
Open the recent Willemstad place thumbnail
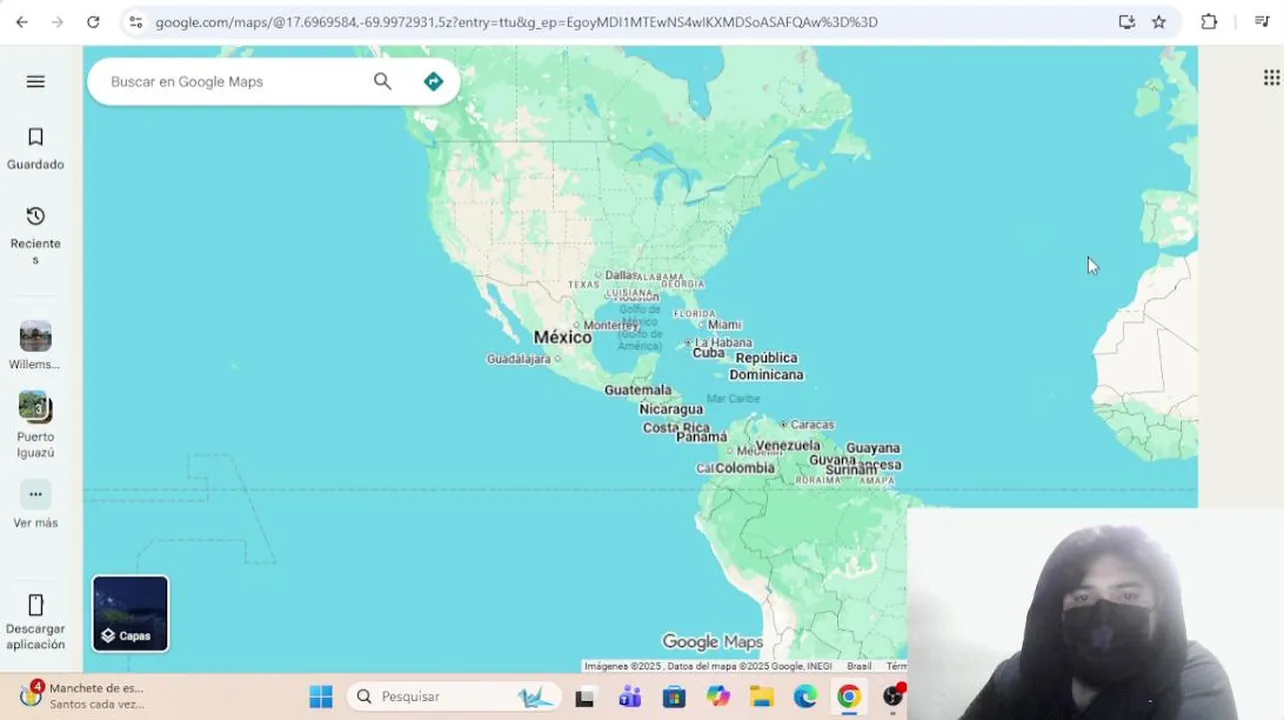[35, 336]
